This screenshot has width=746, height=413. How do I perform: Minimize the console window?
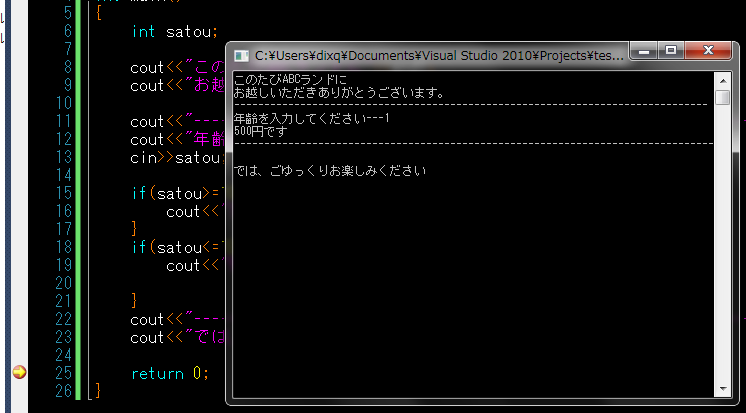tap(644, 50)
